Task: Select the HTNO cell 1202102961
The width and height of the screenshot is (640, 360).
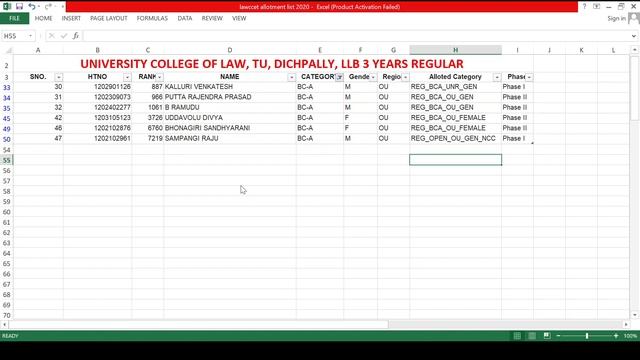Action: (x=98, y=138)
